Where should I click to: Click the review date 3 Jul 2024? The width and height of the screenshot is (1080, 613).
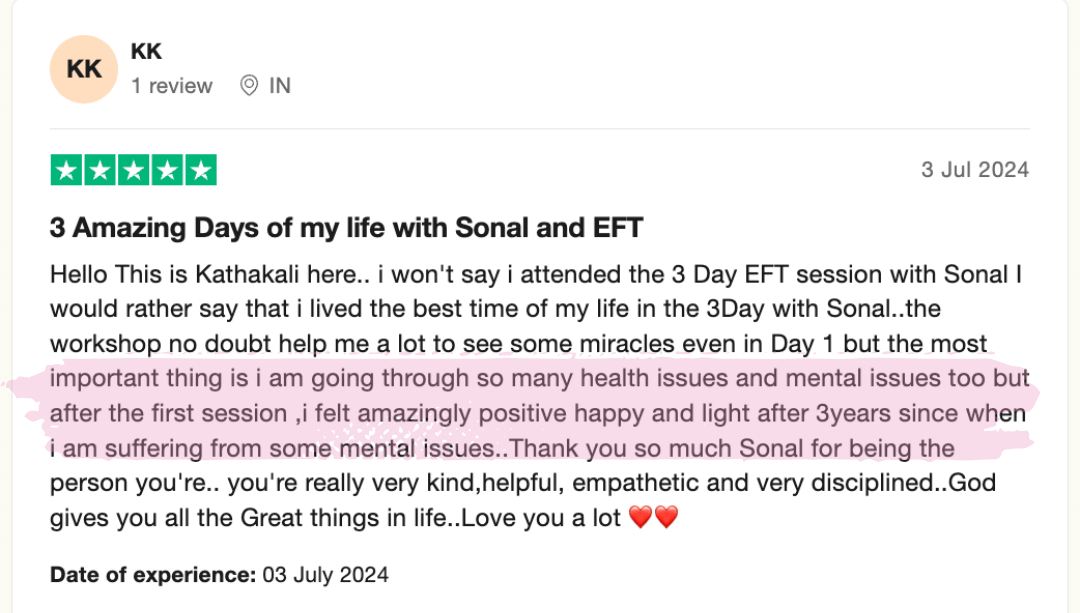coord(974,170)
